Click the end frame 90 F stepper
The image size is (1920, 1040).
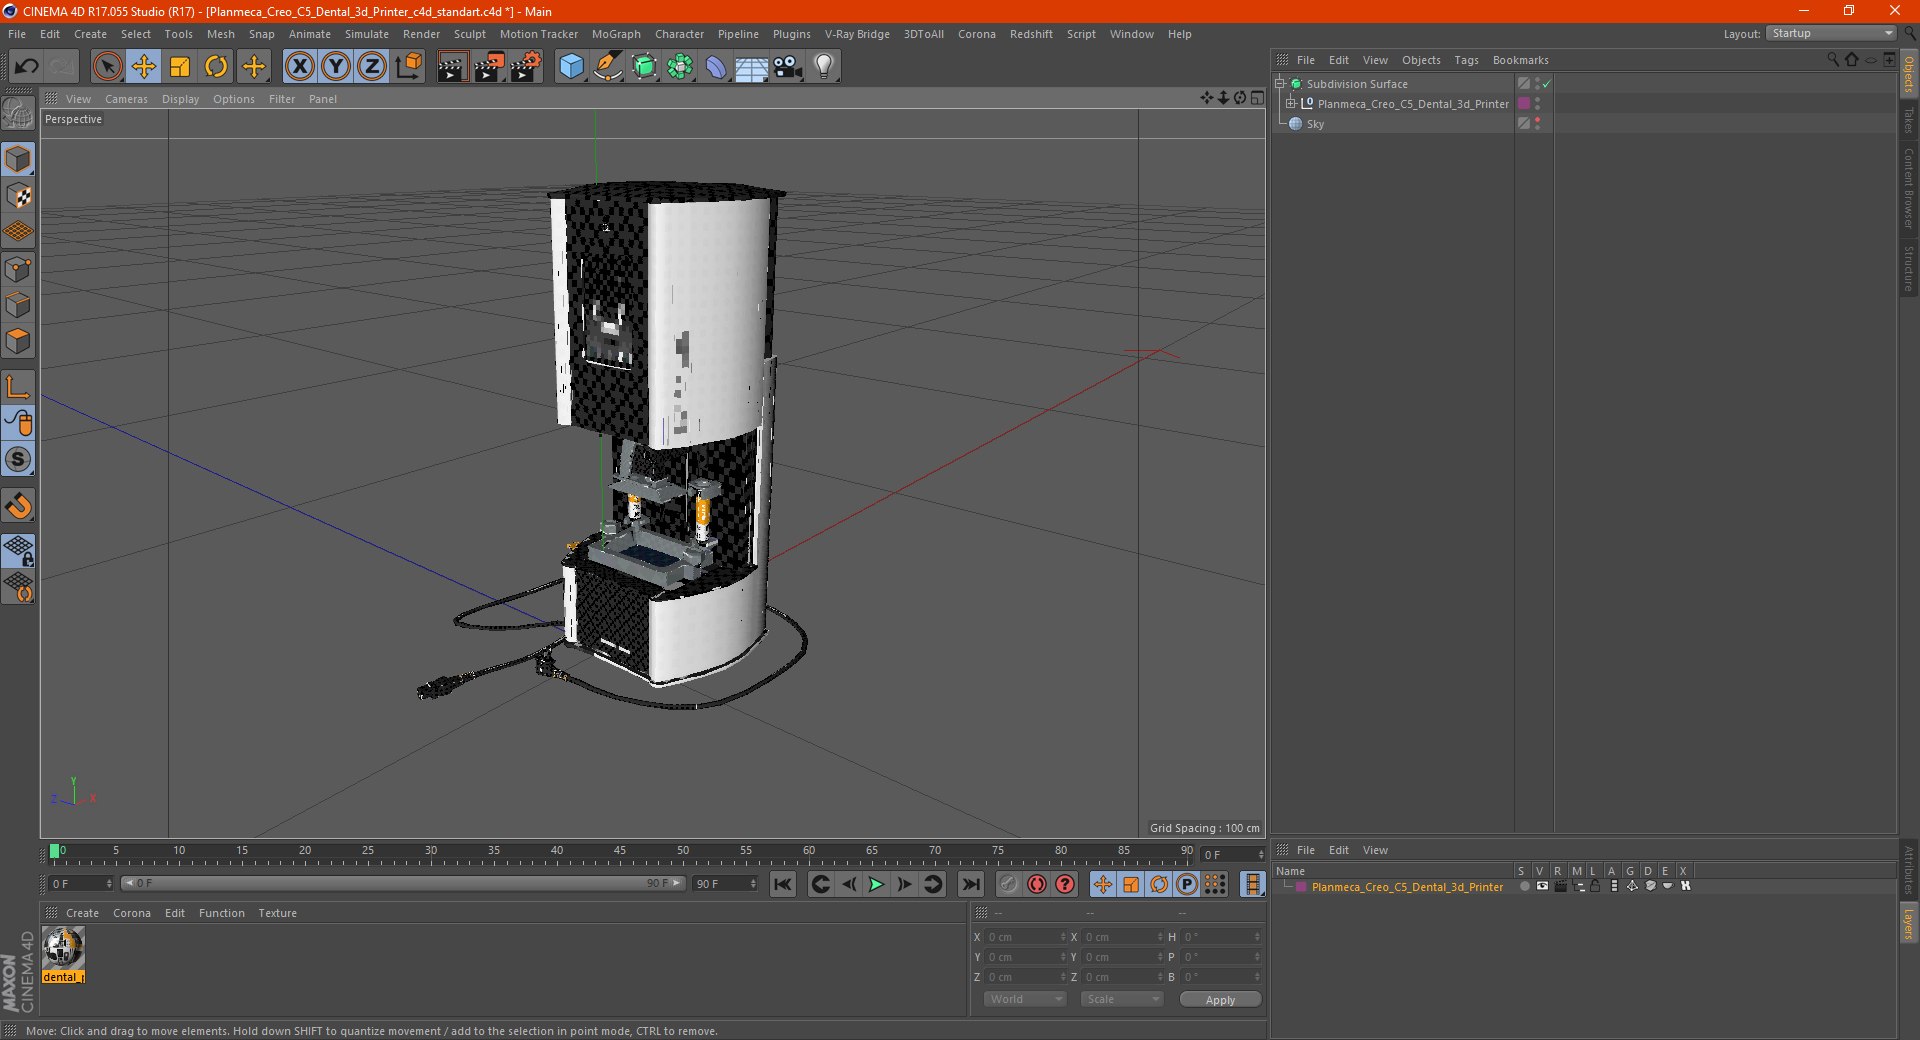coord(752,883)
